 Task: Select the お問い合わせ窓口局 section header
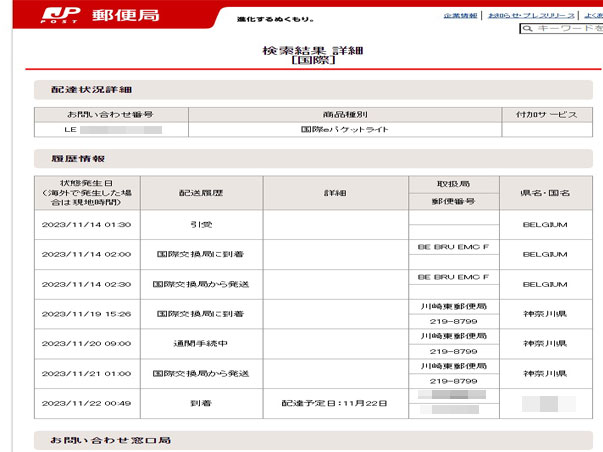point(103,439)
